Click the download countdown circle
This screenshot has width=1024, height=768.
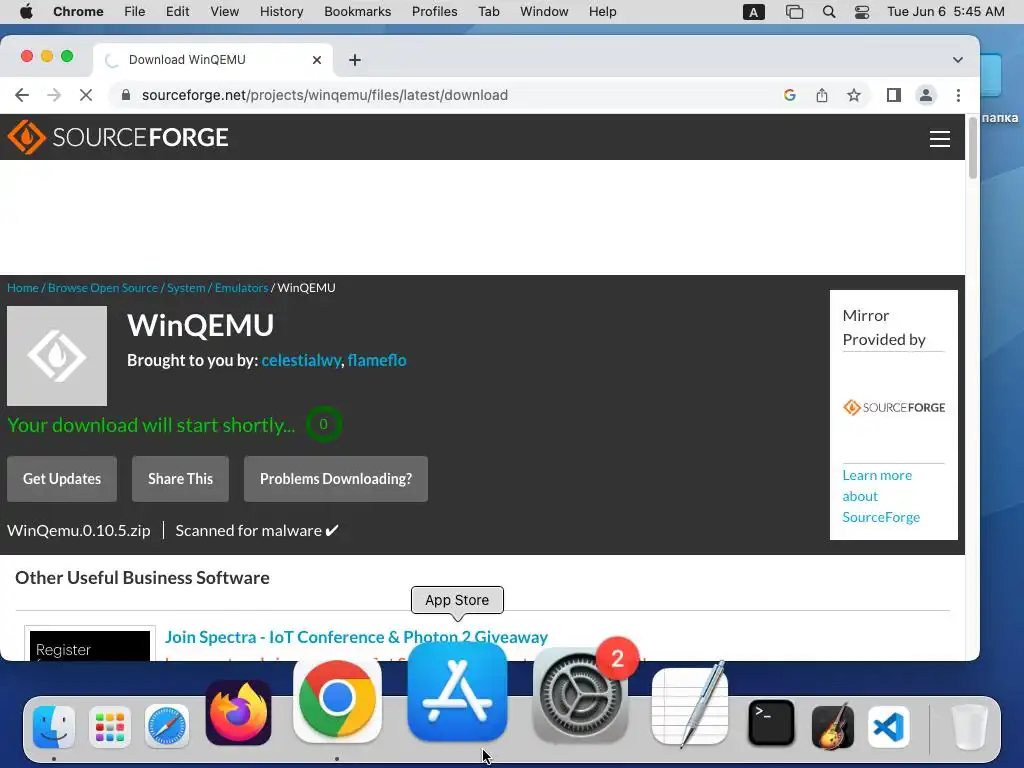coord(323,424)
